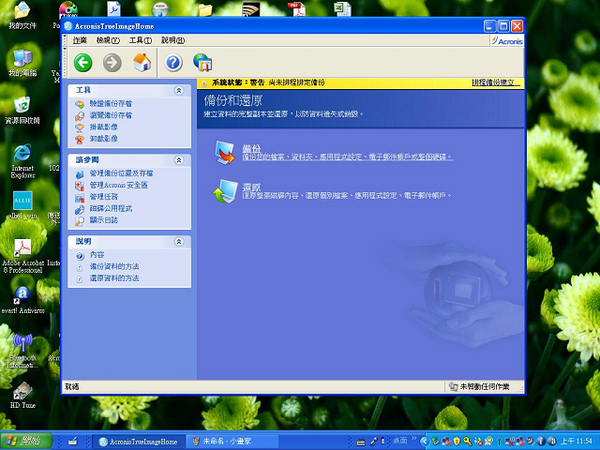Select Adobe Acrobat 8 Professional desktop icon
Screen dimensions: 600x450
pyautogui.click(x=22, y=256)
